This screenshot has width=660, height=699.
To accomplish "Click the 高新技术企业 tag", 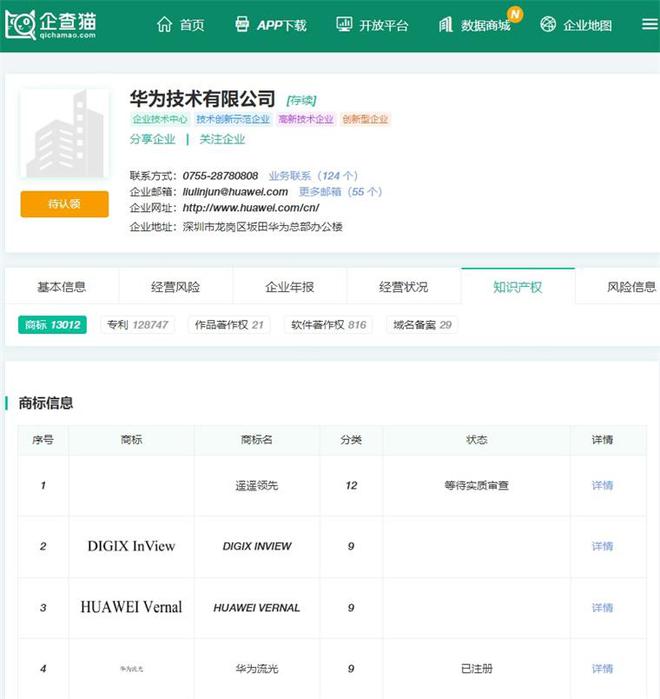I will point(306,119).
